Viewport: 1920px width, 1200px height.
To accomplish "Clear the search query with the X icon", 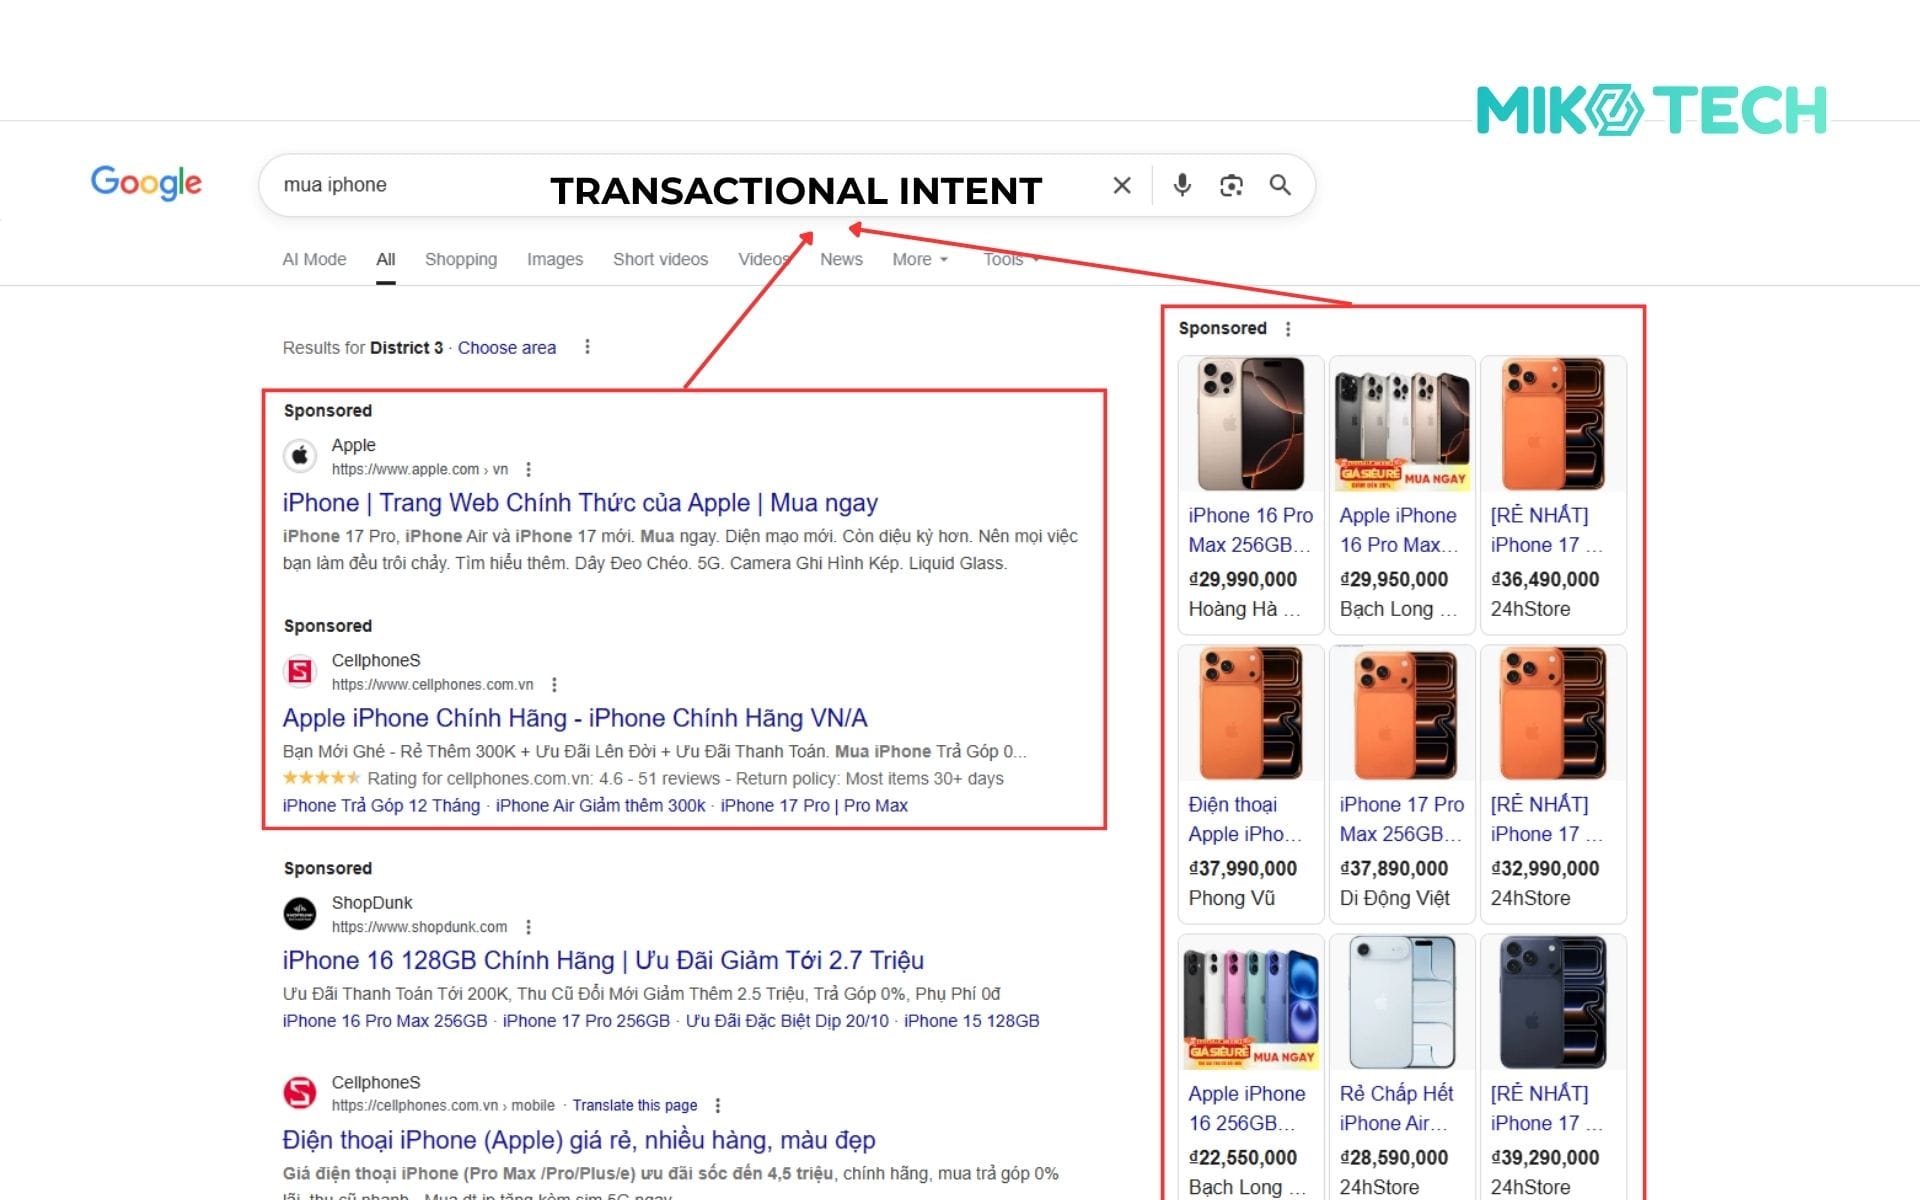I will pyautogui.click(x=1121, y=185).
